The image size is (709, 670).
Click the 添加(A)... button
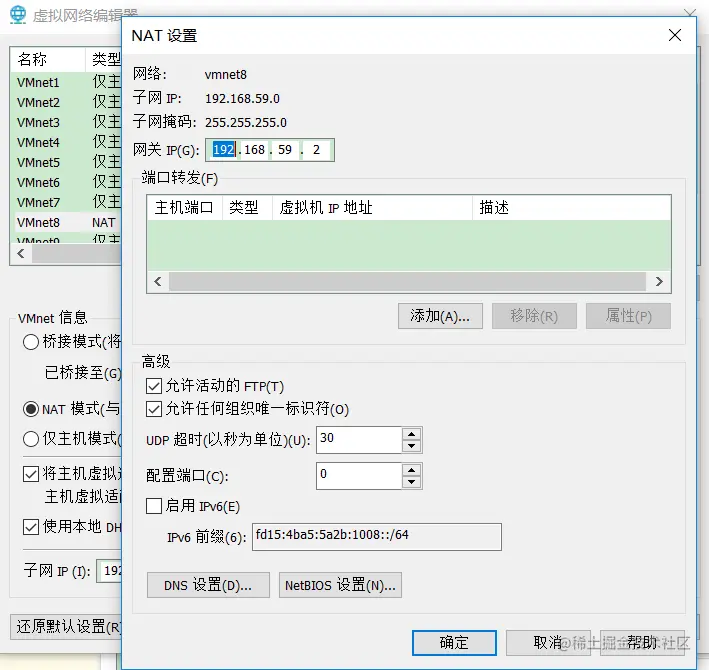pyautogui.click(x=440, y=316)
